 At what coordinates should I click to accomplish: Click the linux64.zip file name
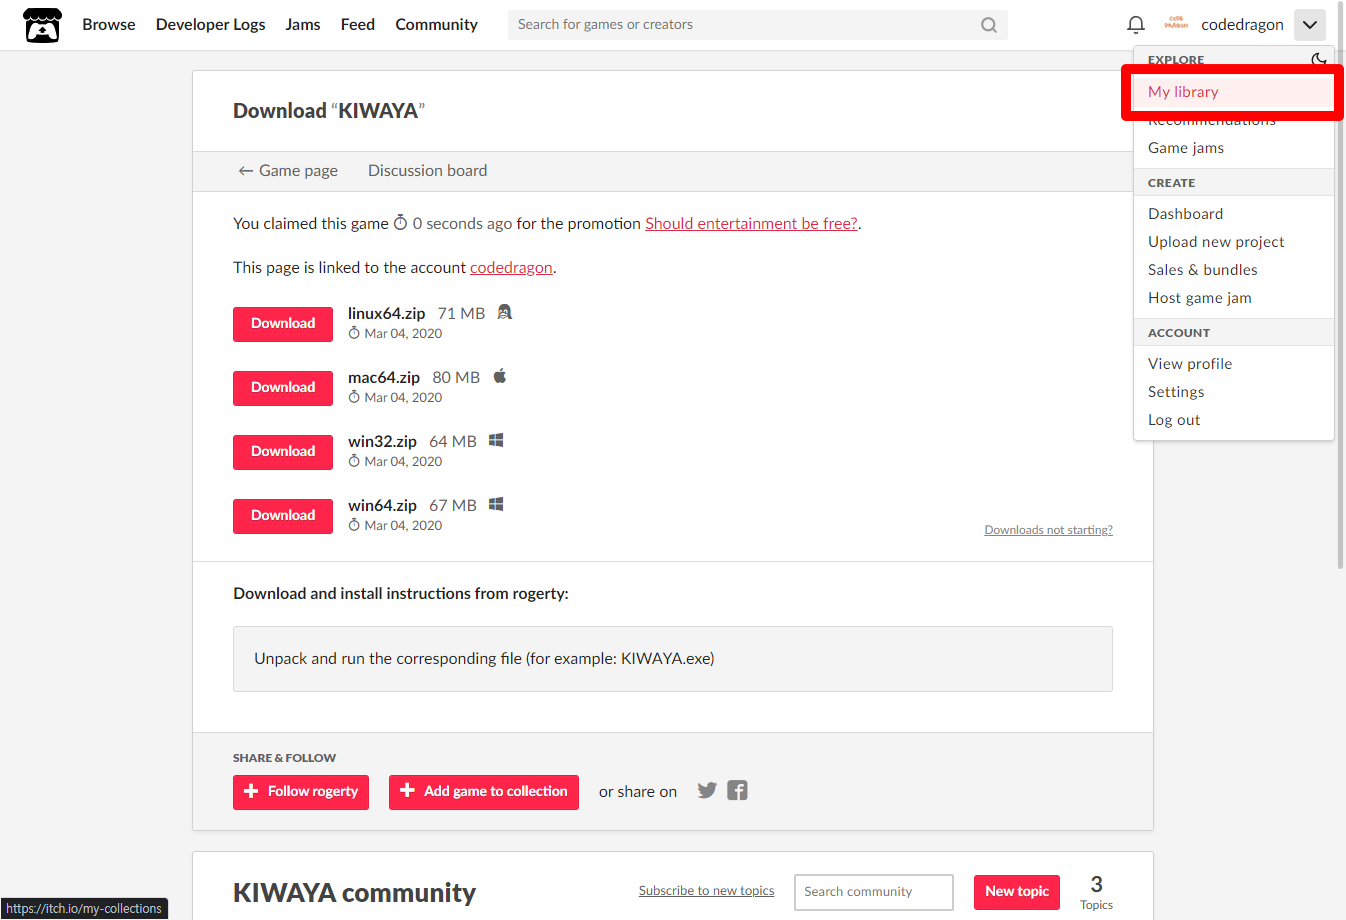pyautogui.click(x=386, y=313)
